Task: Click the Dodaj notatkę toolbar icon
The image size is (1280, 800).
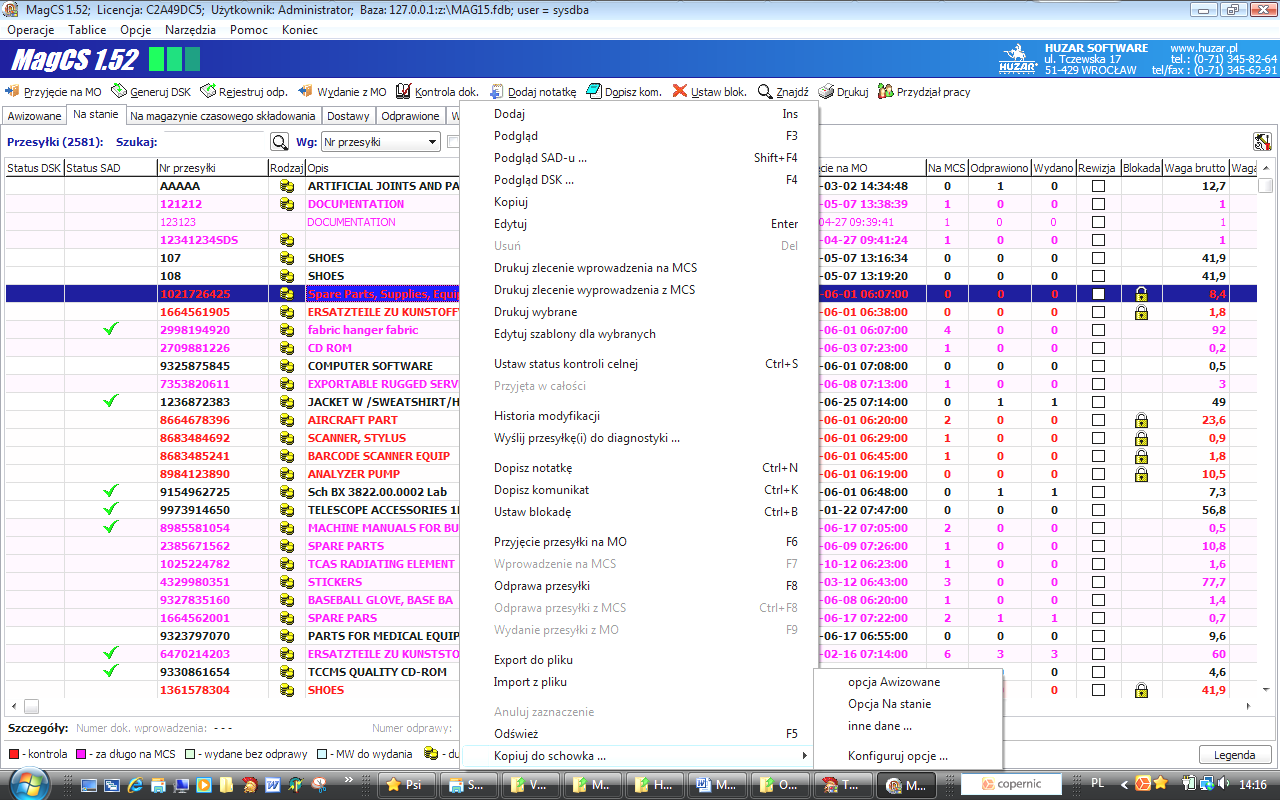Action: 497,91
